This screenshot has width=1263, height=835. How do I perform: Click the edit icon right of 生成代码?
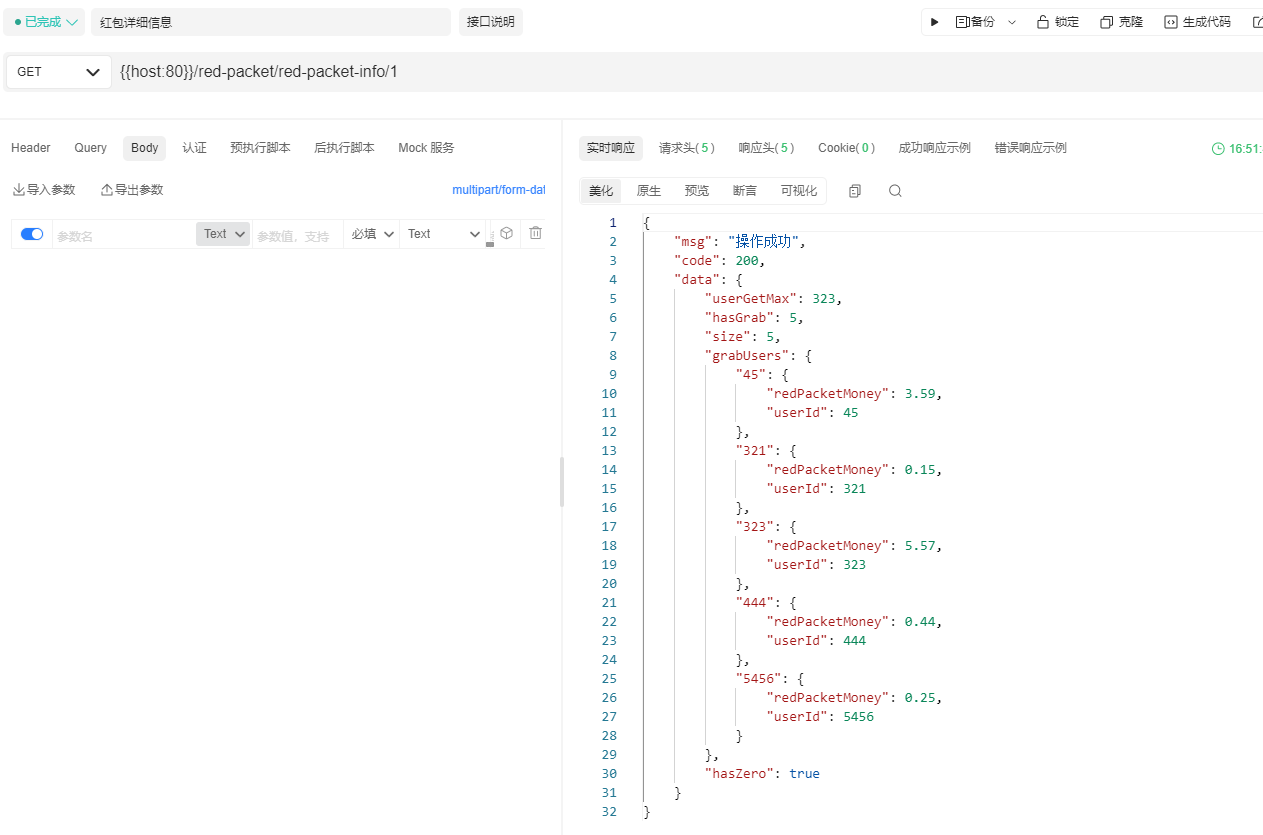1256,22
